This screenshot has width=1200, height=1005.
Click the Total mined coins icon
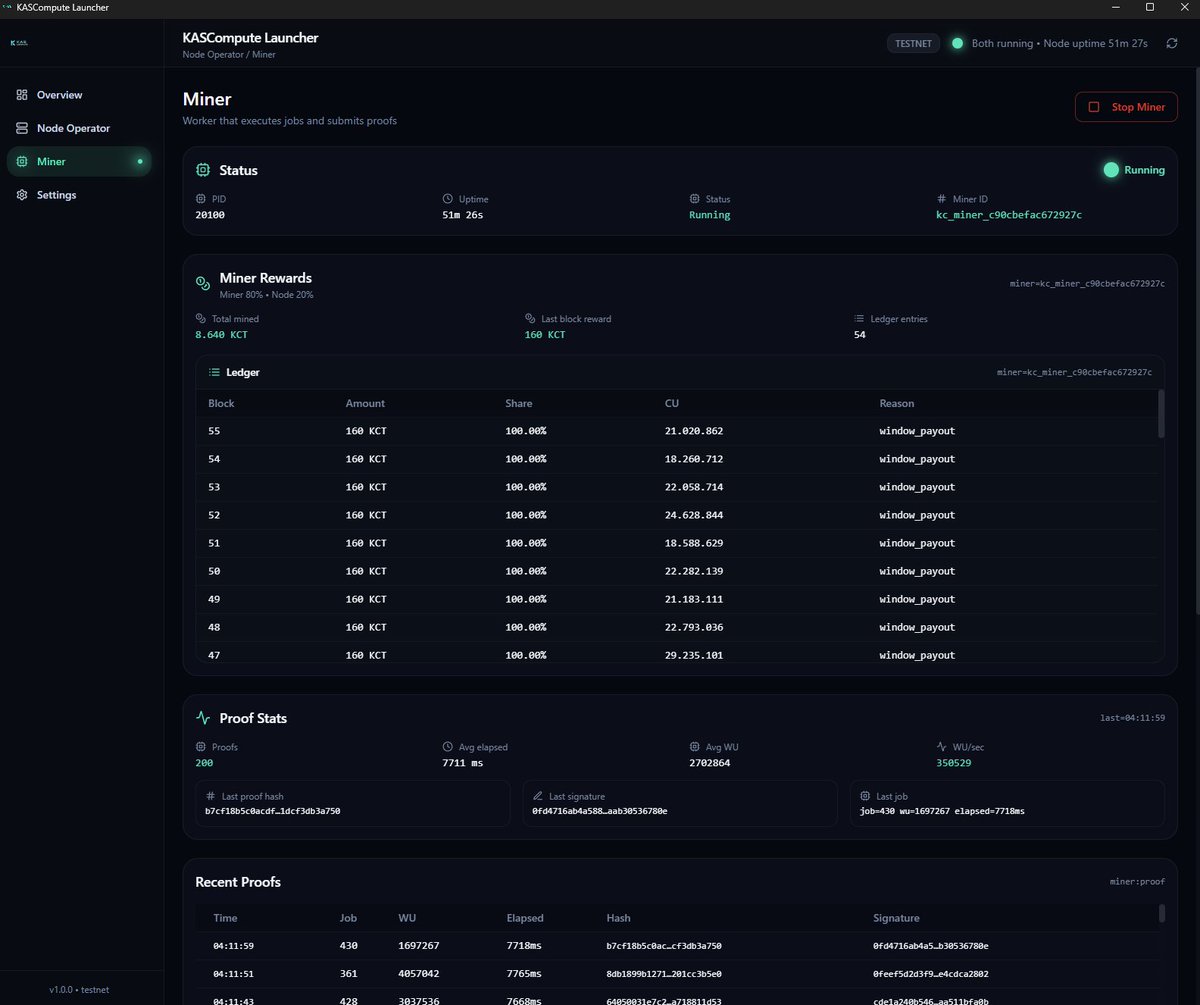point(200,319)
